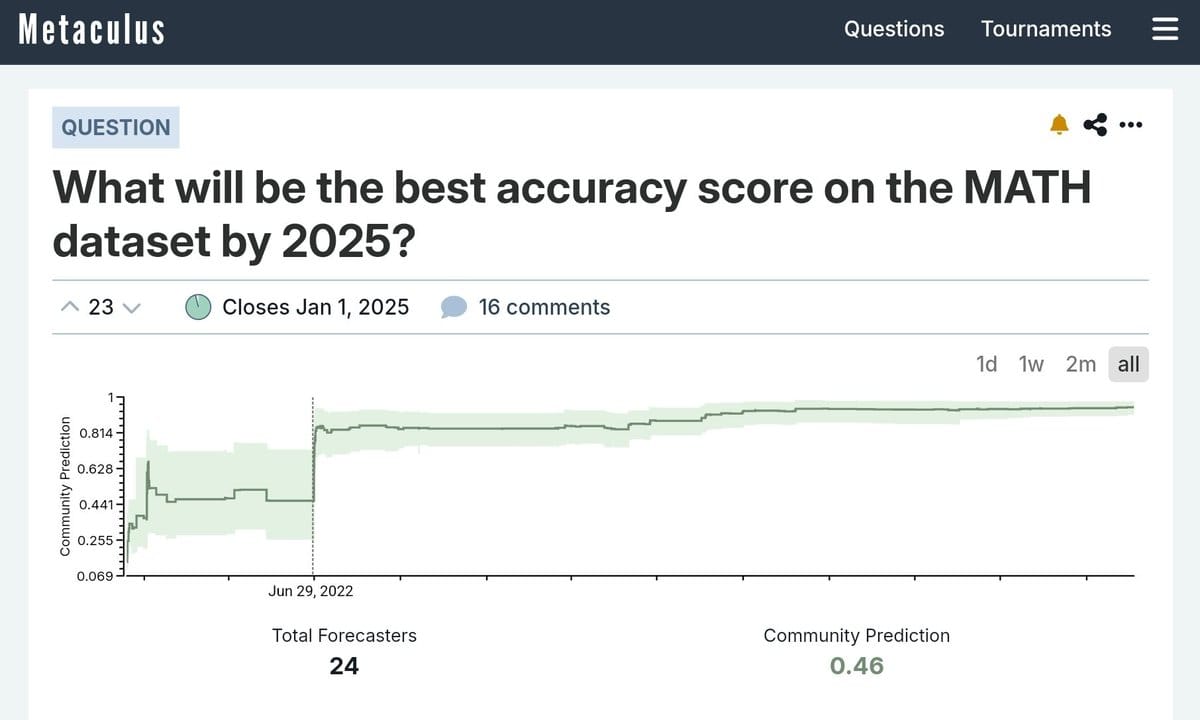Select the 1d chart range
This screenshot has height=720, width=1200.
point(986,364)
